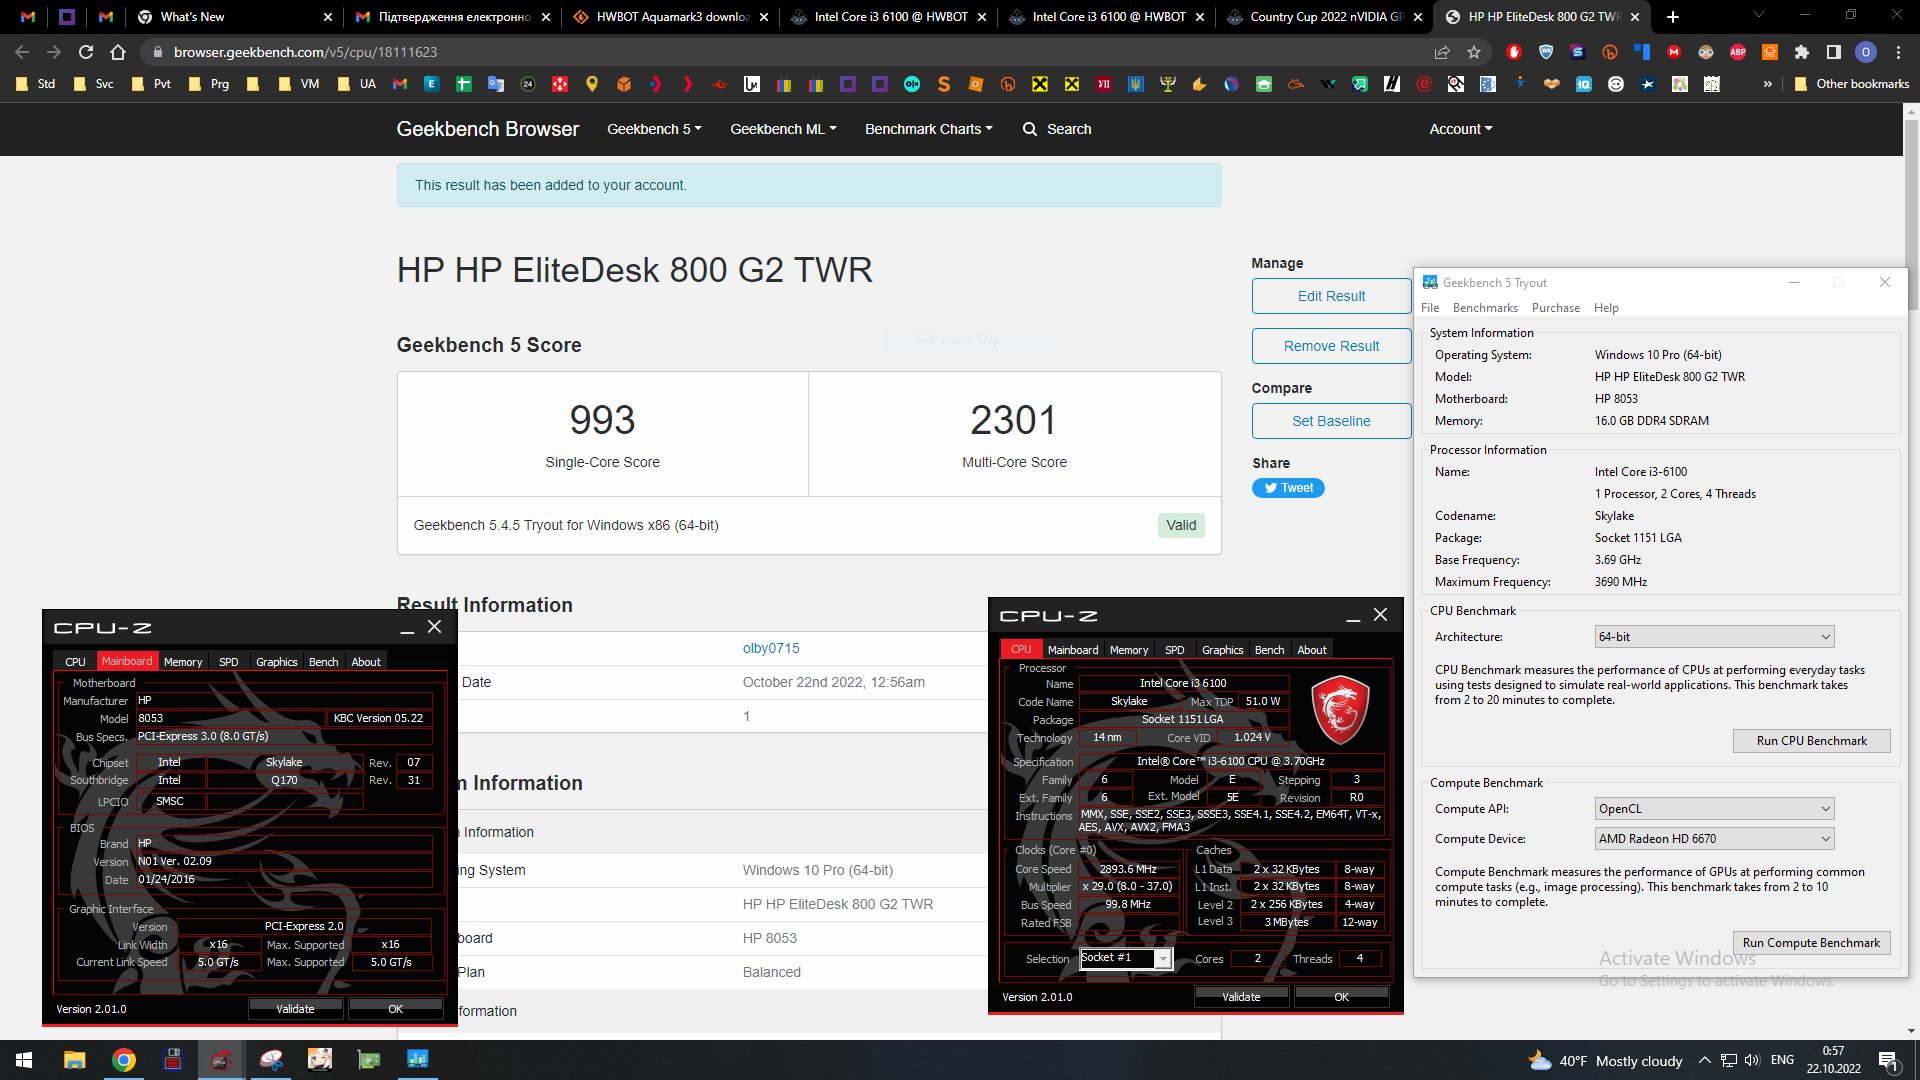Open Bench tab in right CPU-Z window
The height and width of the screenshot is (1080, 1920).
point(1269,650)
